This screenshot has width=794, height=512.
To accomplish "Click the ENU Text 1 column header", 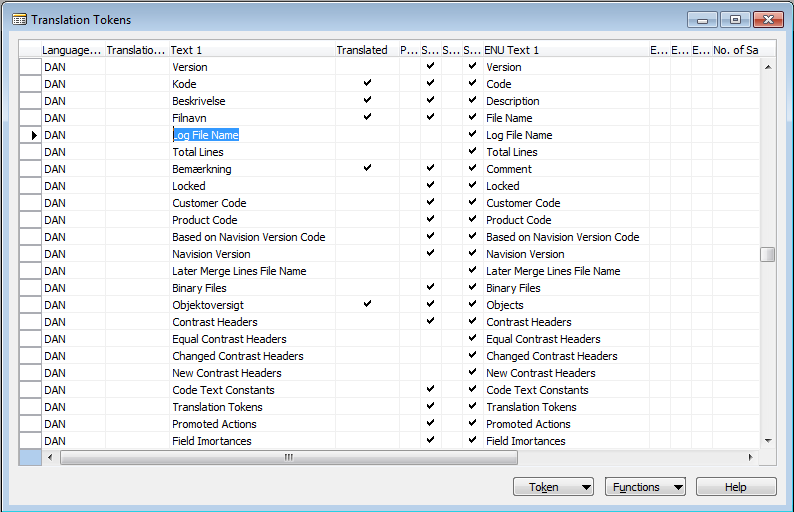I will point(564,50).
